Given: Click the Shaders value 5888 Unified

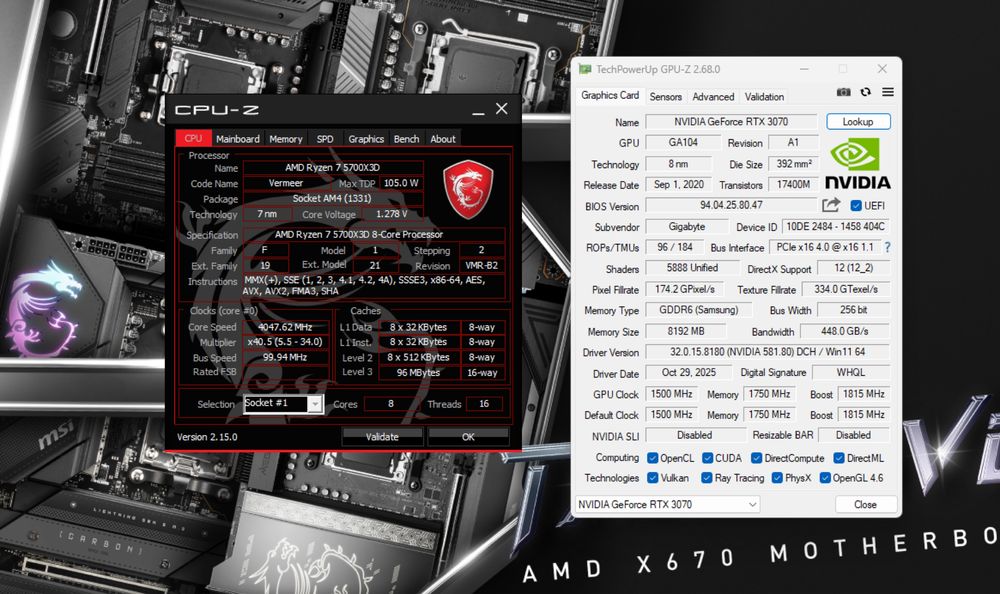Looking at the screenshot, I should tap(692, 267).
